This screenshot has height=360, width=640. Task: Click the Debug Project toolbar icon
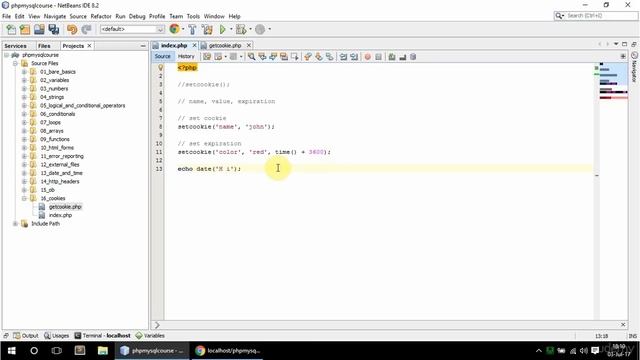tap(241, 29)
